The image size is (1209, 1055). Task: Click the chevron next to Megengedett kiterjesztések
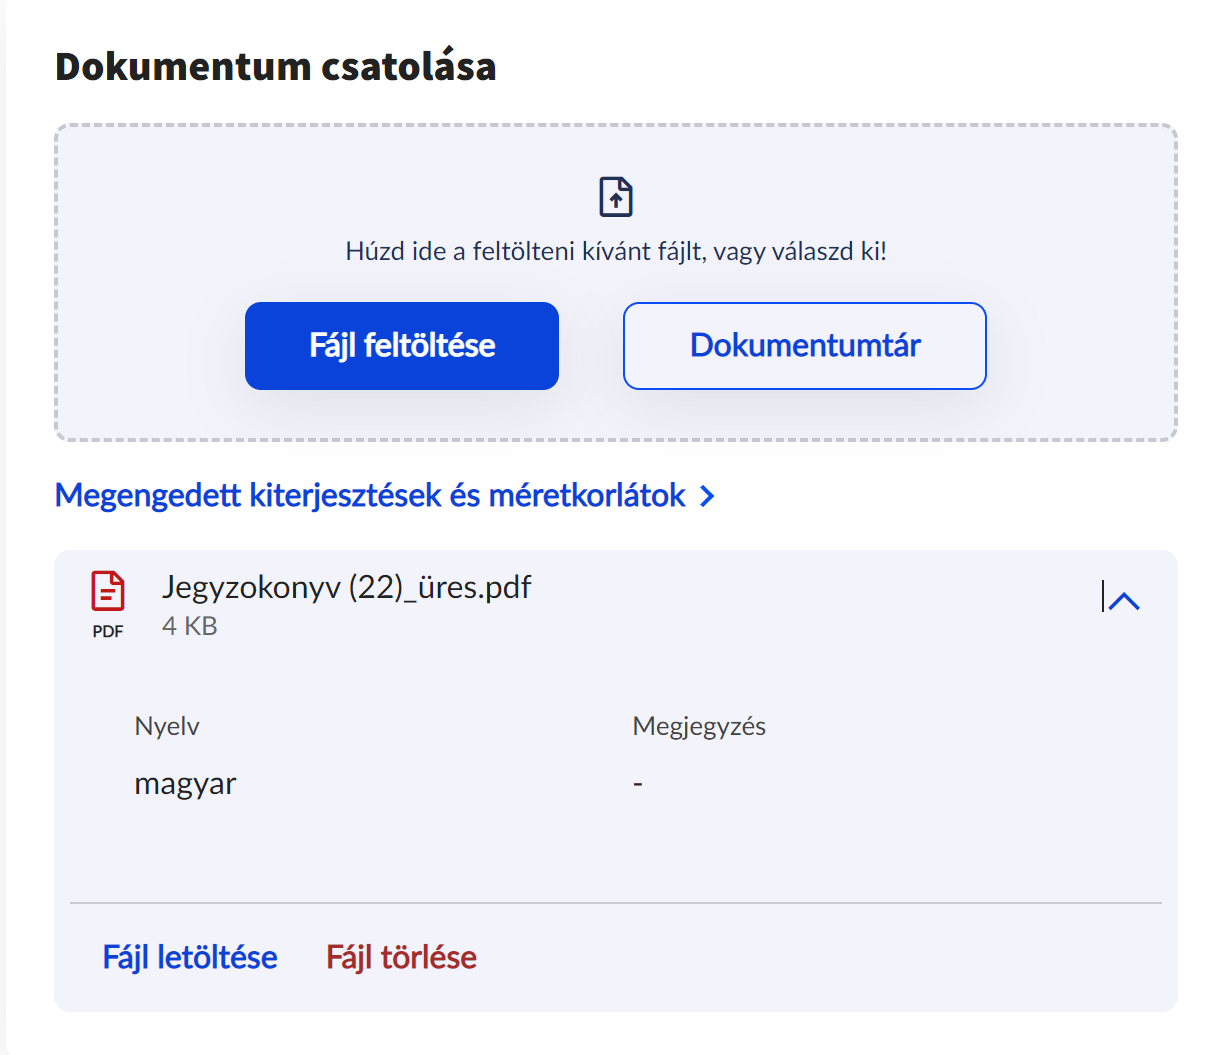point(707,496)
